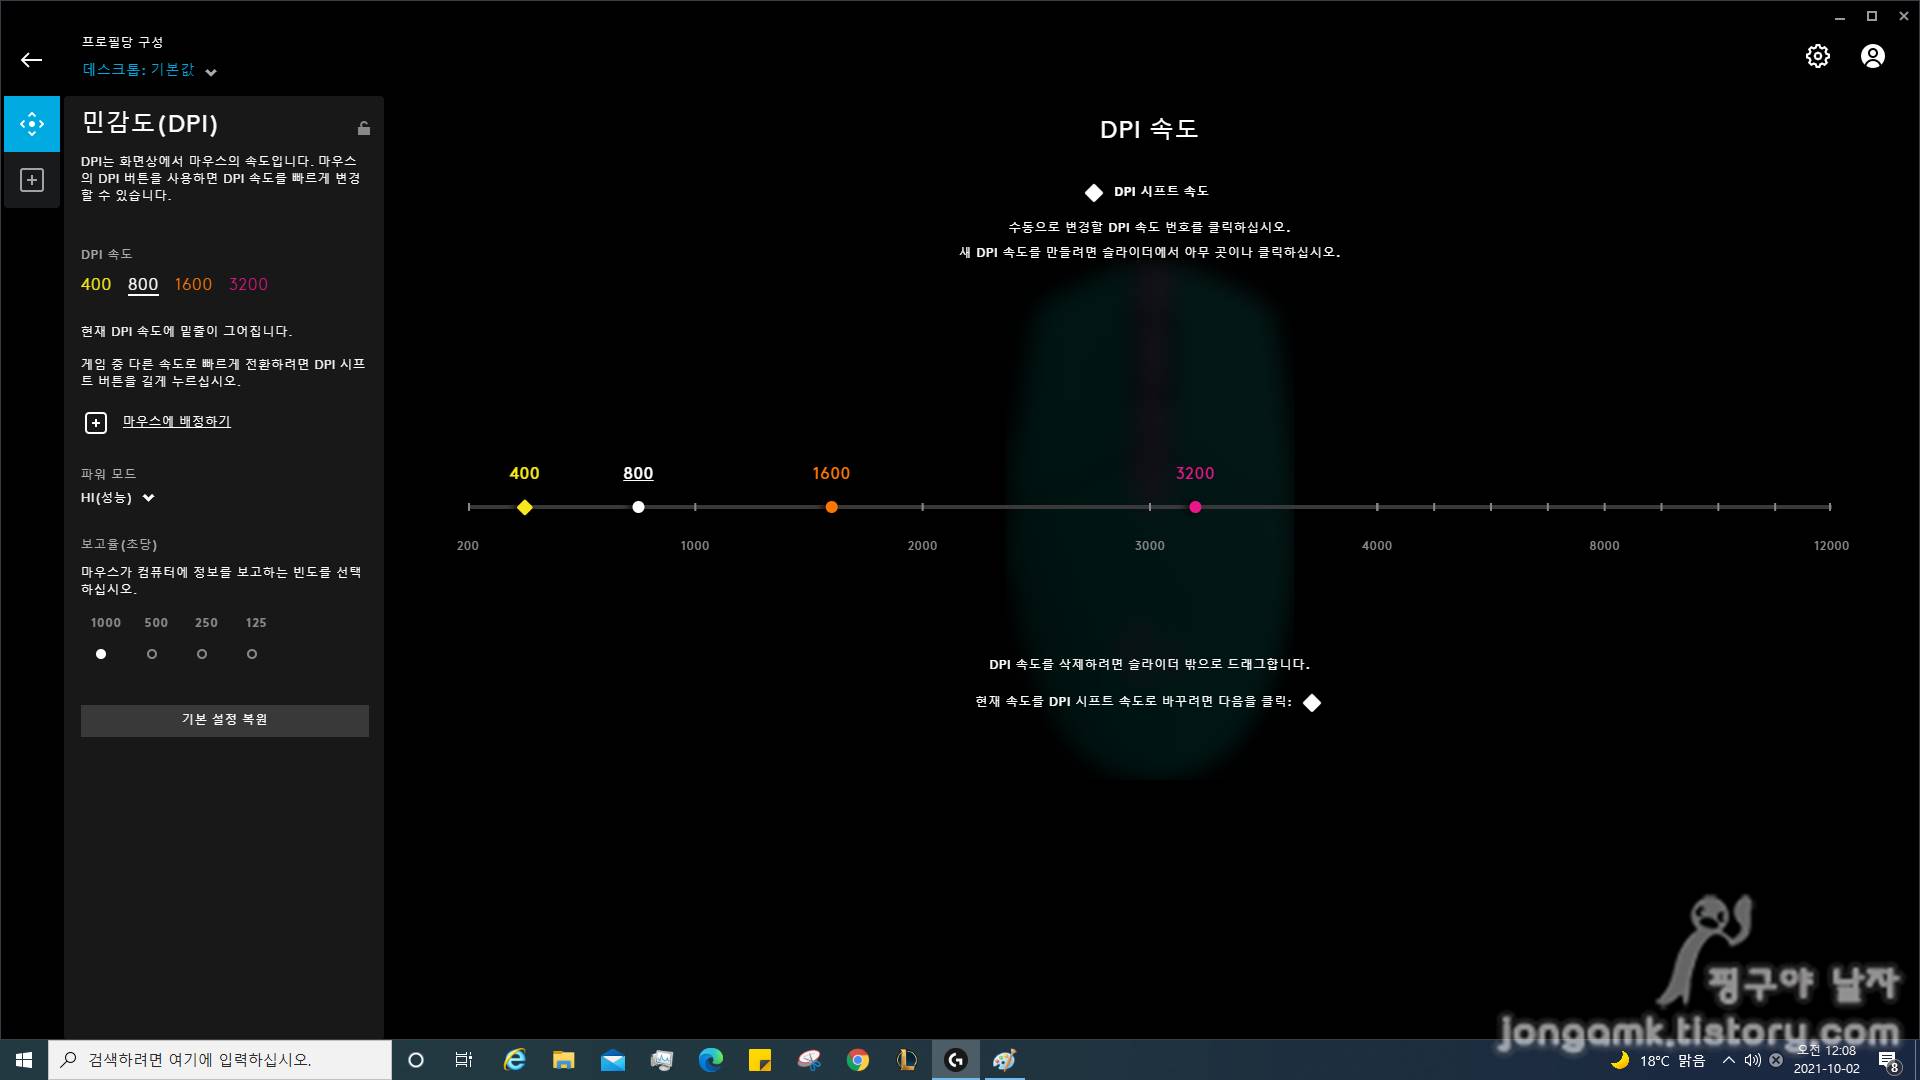1920x1080 pixels.
Task: Select the DPI sensitivity sidebar icon
Action: pyautogui.click(x=32, y=124)
